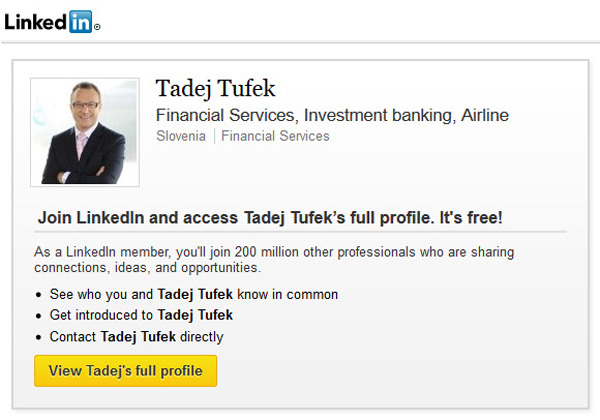This screenshot has width=600, height=420.
Task: Click the blue "in" box of the logo
Action: (80, 20)
